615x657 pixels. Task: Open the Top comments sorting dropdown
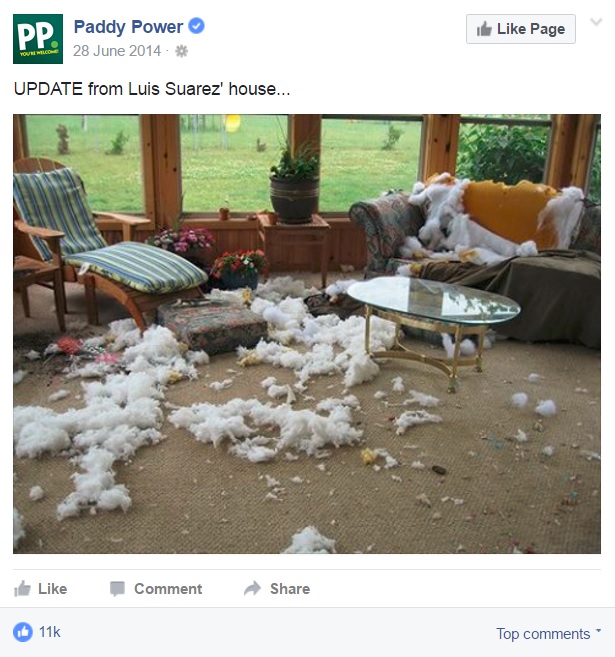point(548,634)
